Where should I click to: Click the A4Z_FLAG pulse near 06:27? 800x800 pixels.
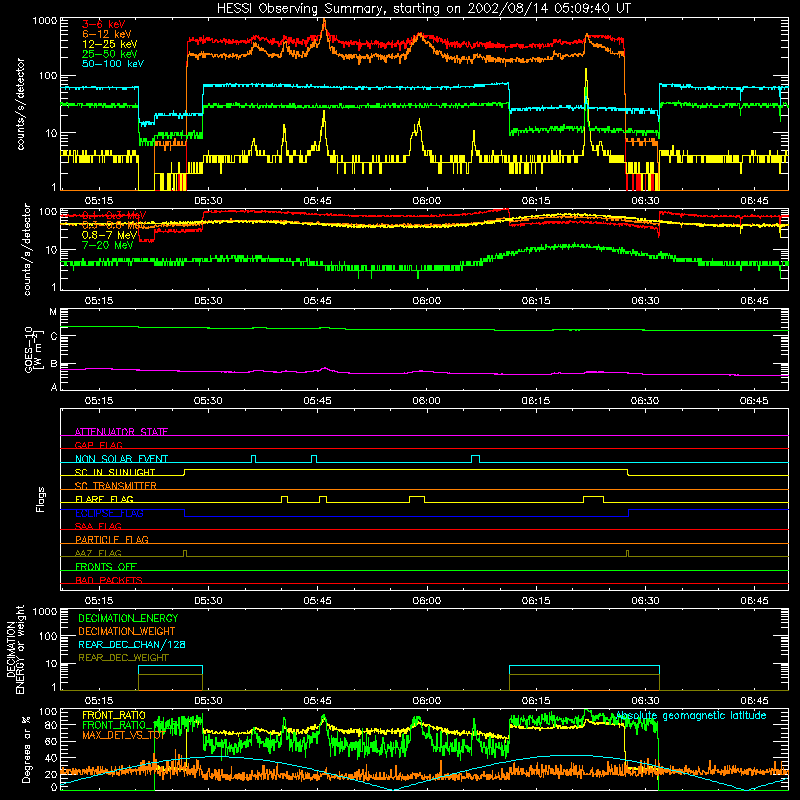click(x=627, y=554)
